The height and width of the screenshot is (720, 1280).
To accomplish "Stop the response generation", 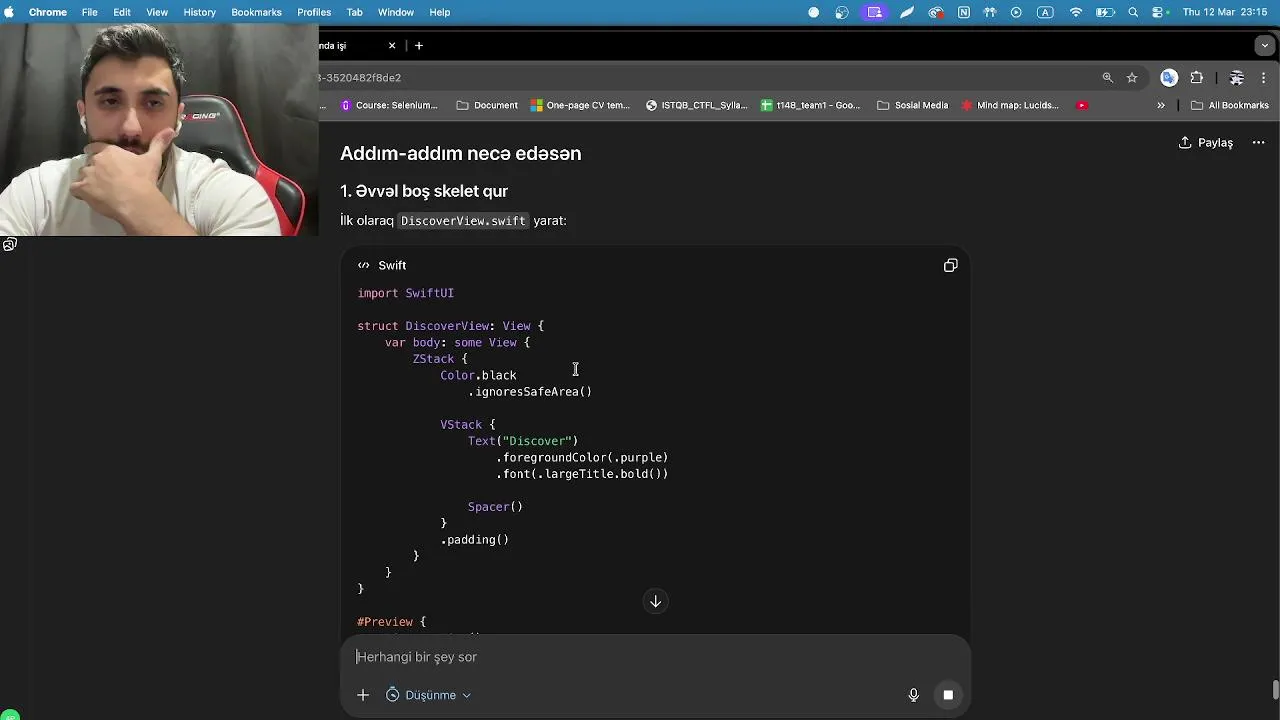I will 948,695.
